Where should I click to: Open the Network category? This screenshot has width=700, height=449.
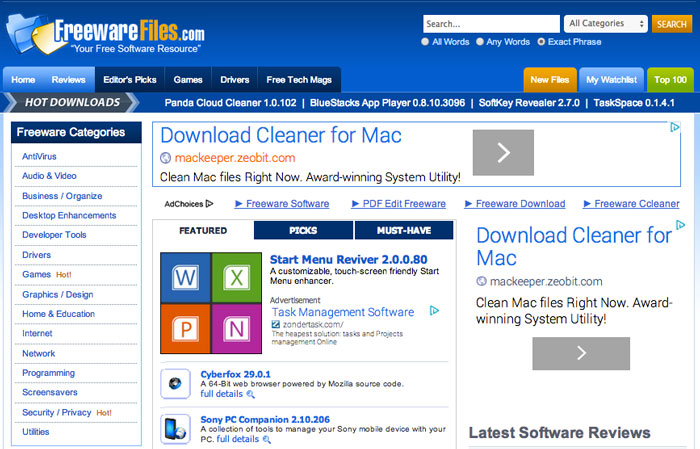38,353
